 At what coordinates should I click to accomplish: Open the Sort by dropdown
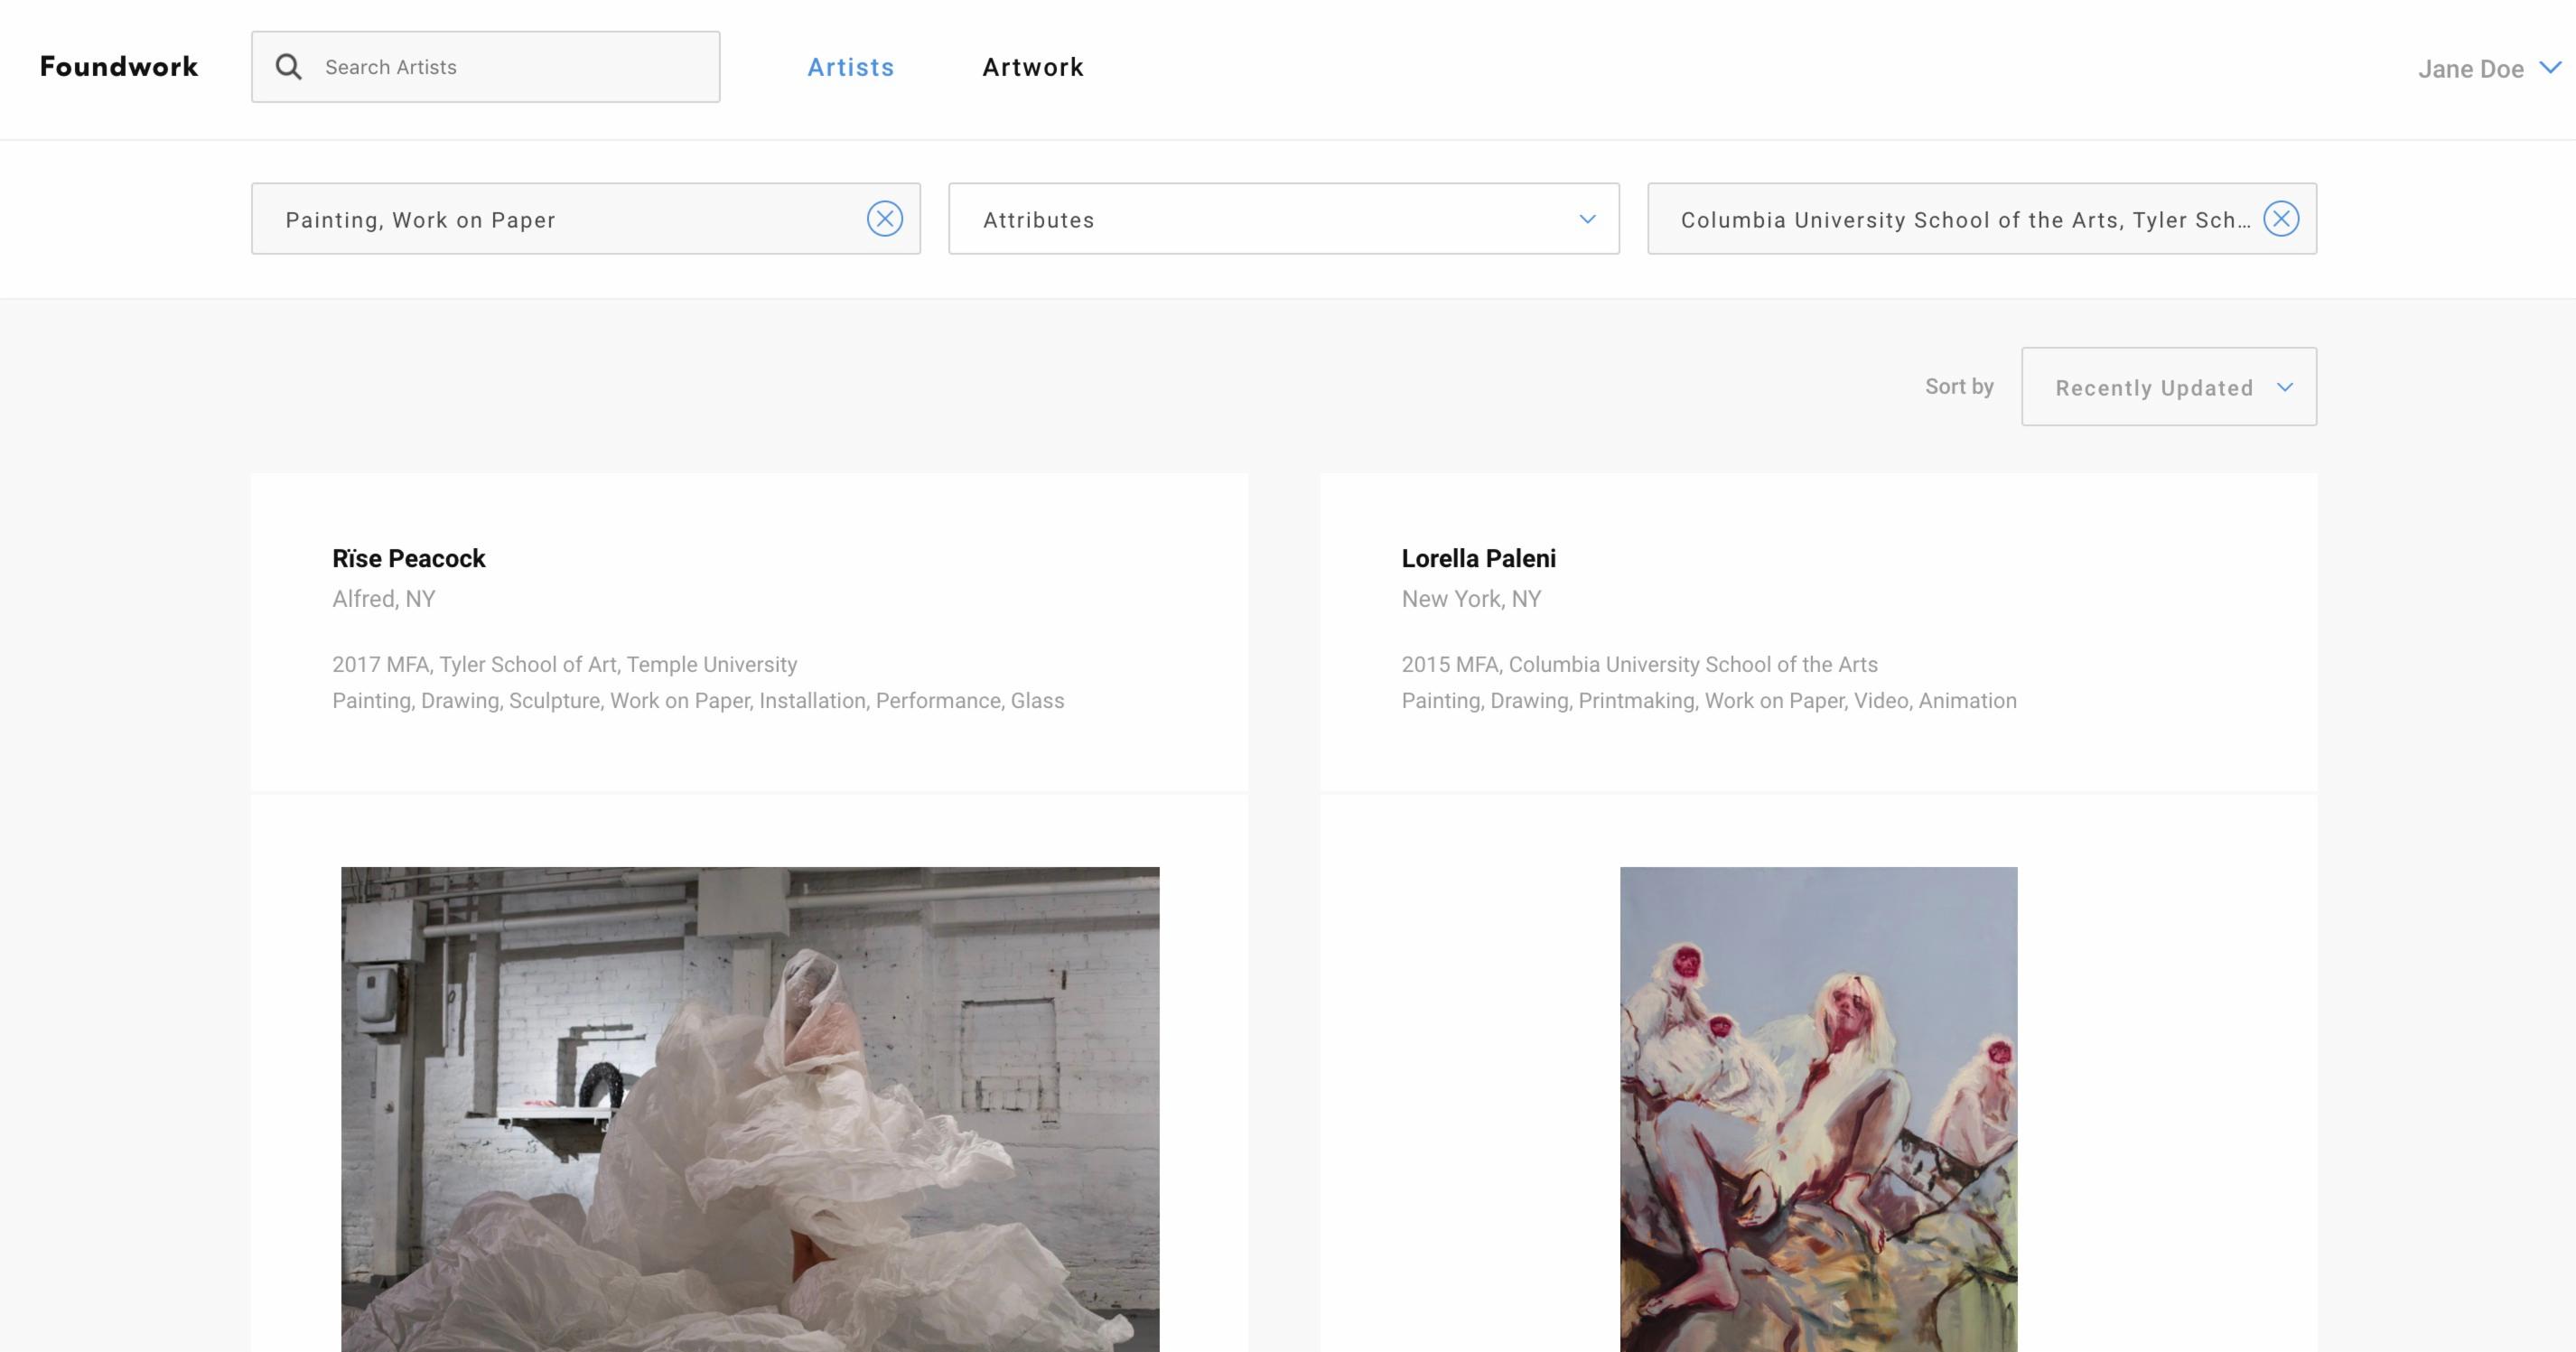[2168, 387]
